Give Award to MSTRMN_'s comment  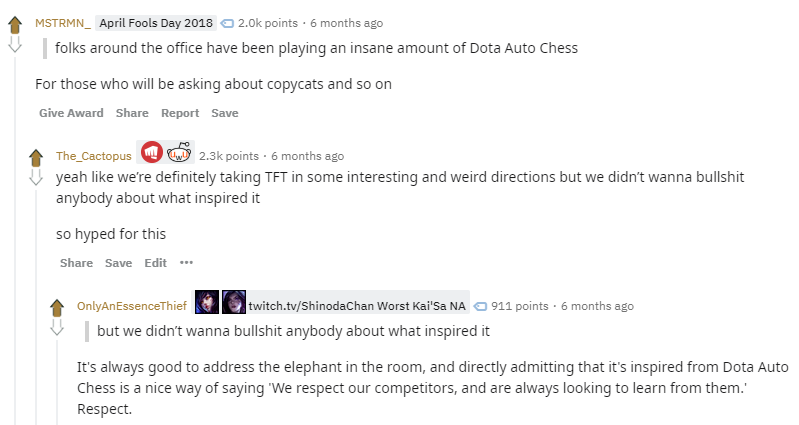(71, 113)
